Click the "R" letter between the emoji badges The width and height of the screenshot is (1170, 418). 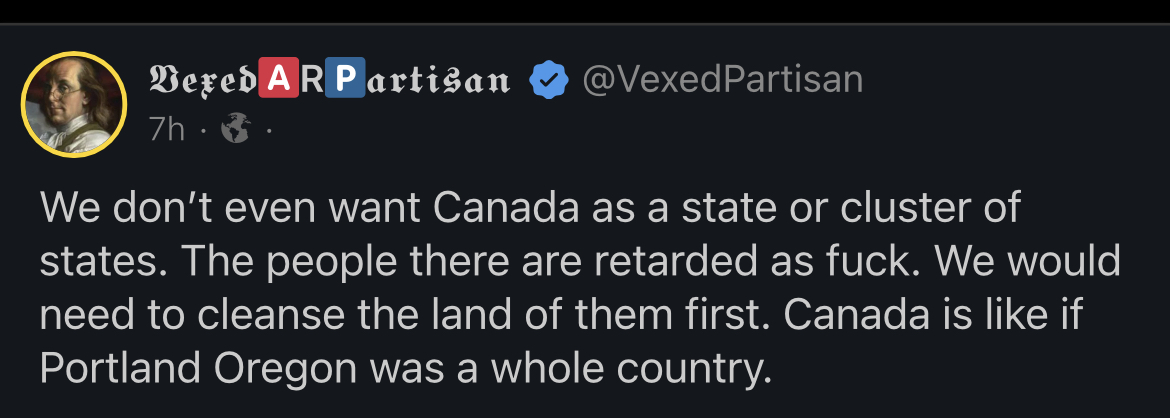click(x=311, y=80)
